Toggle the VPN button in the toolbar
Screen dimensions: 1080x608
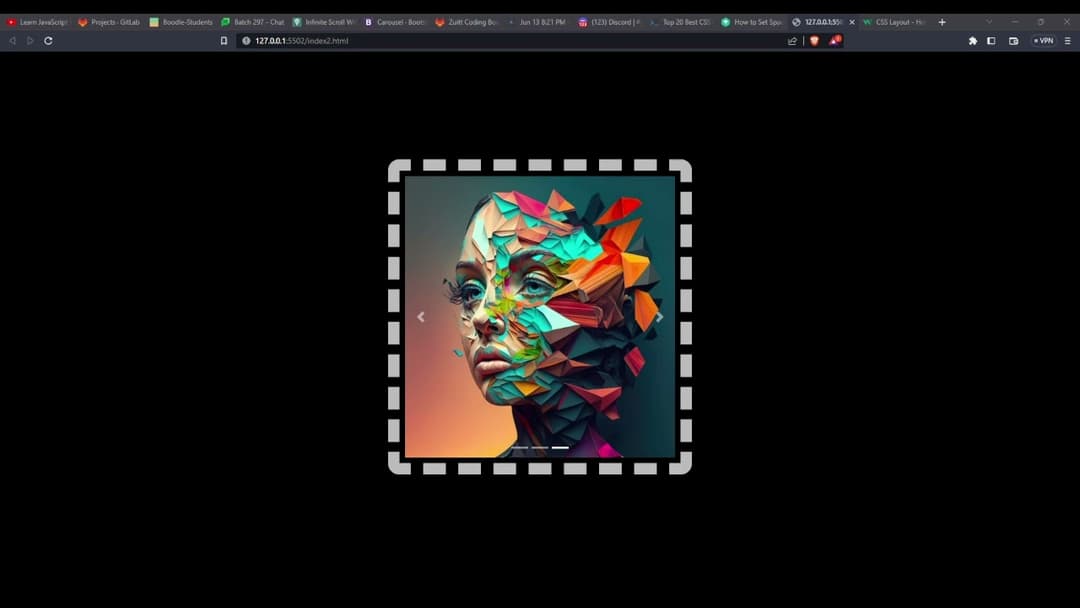click(1042, 41)
